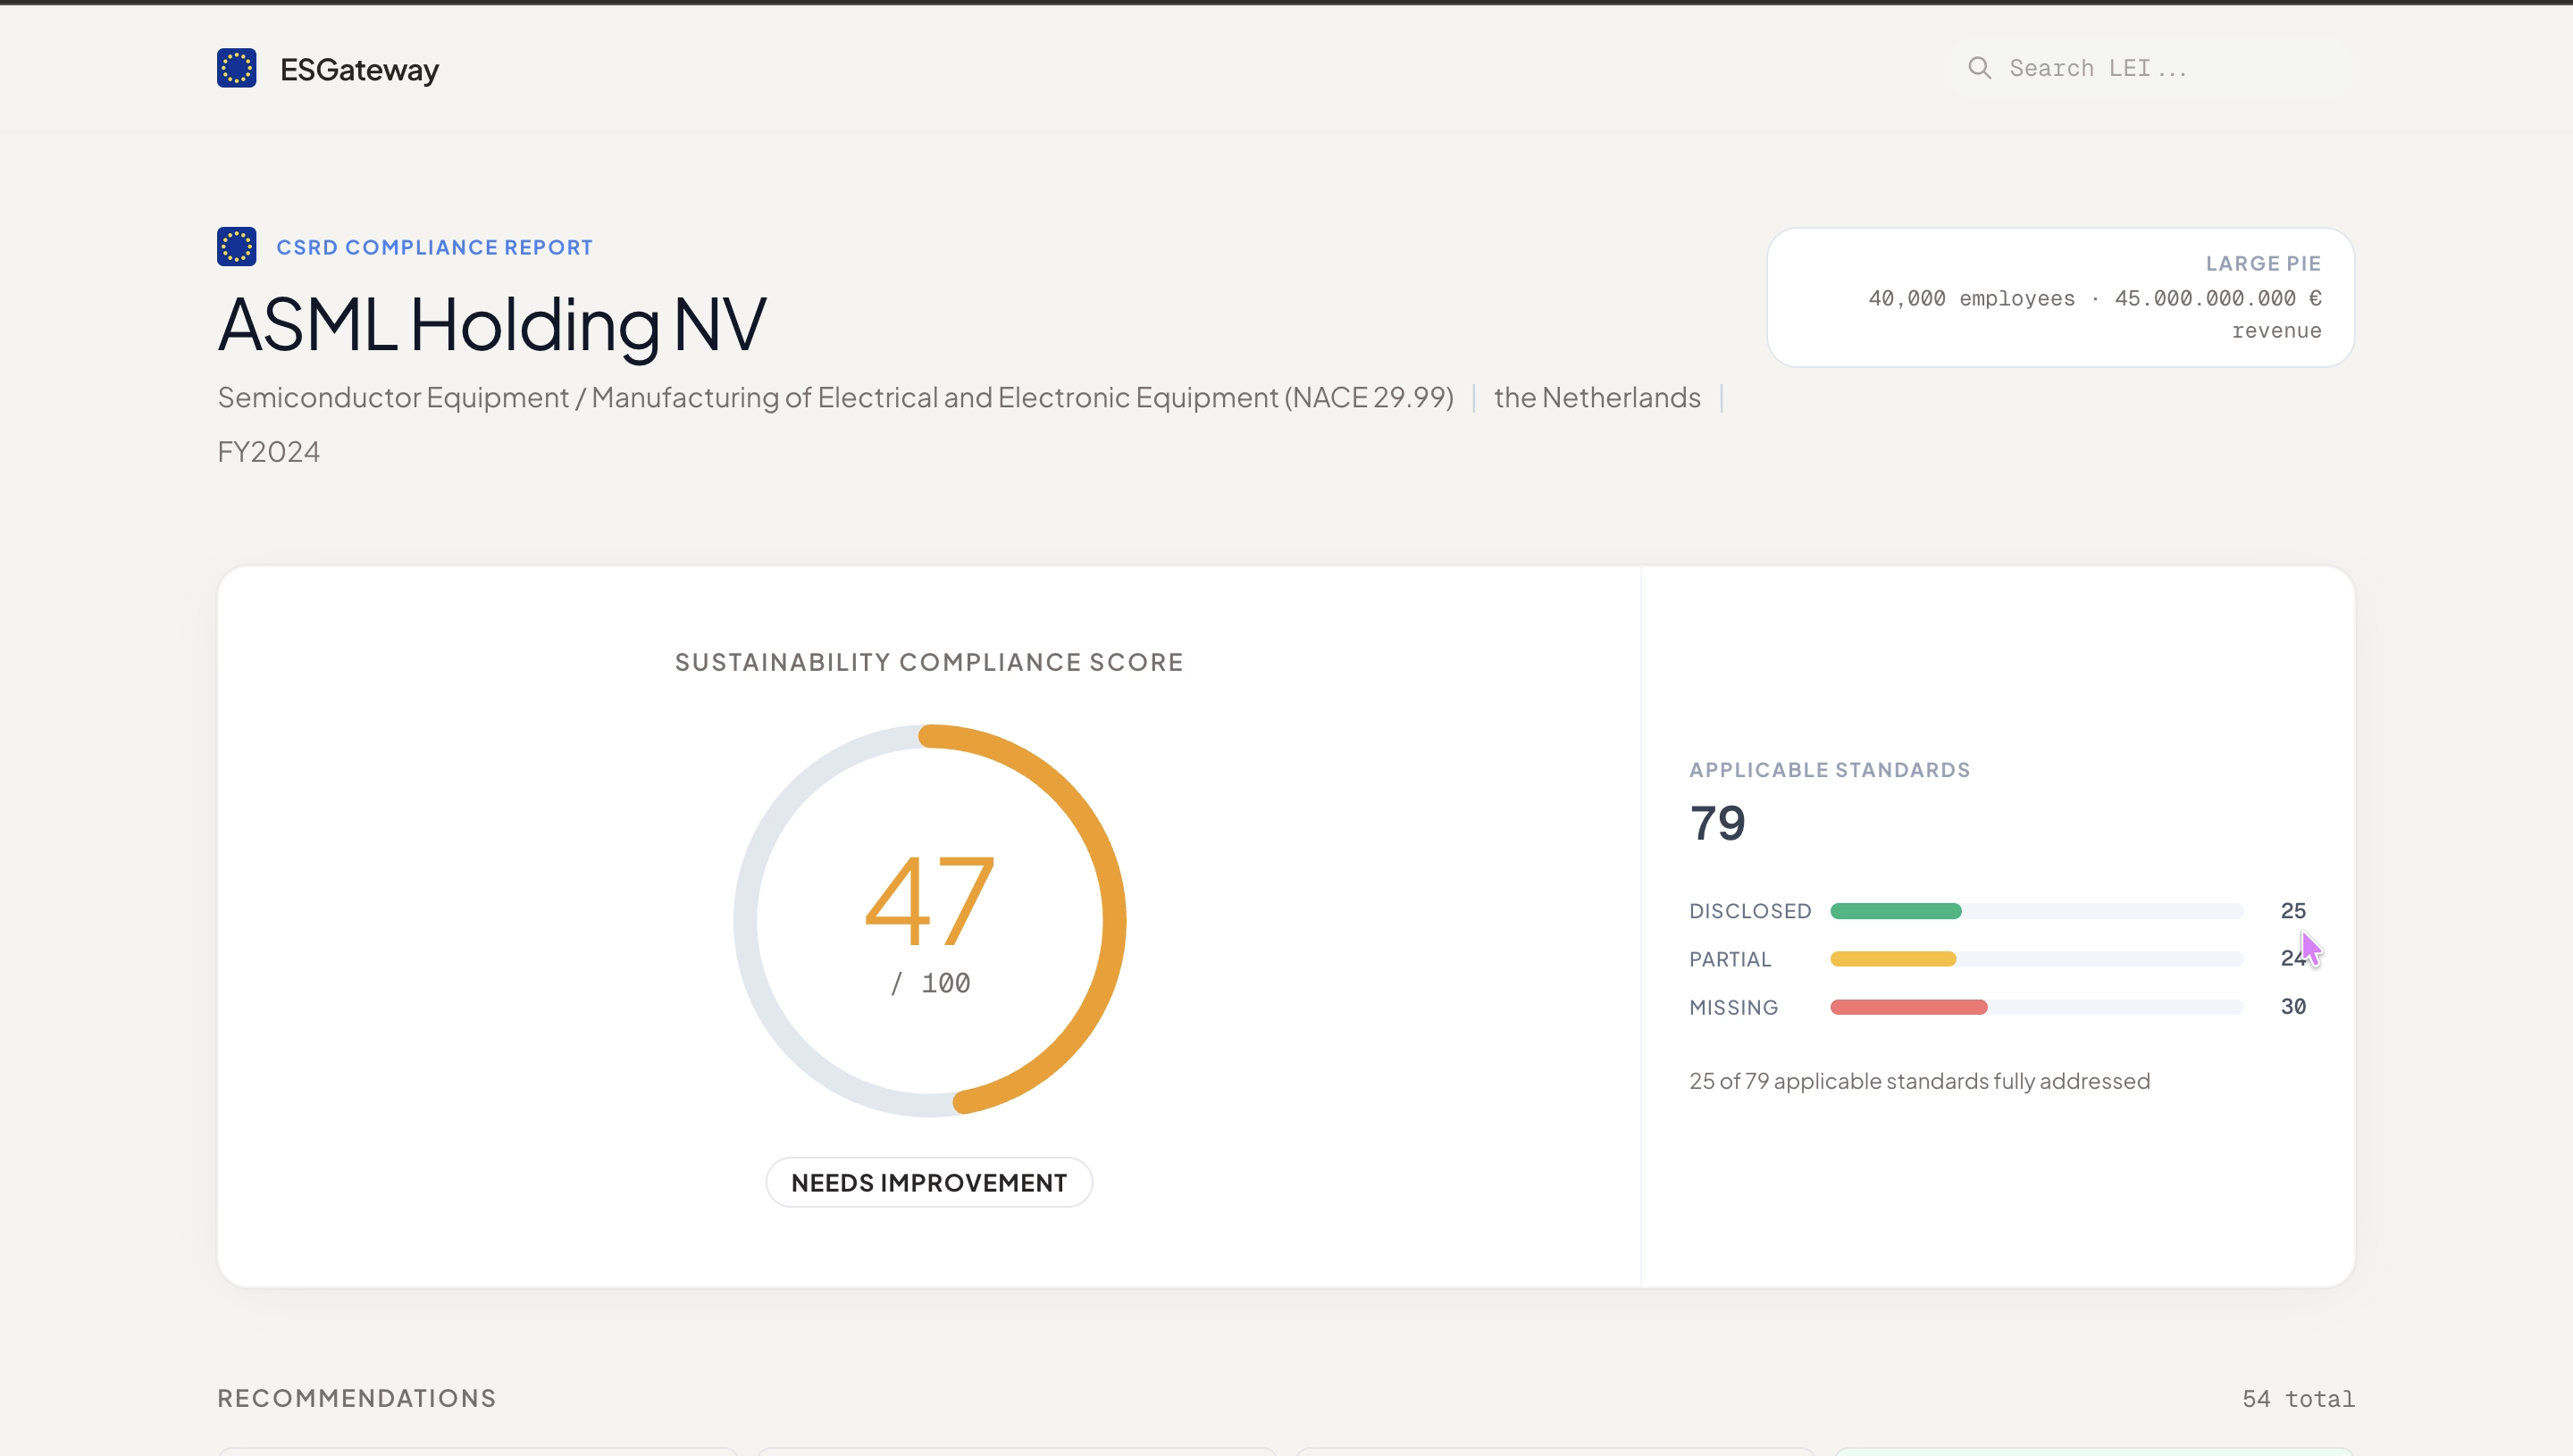Click the Disclosed count of 25
2573x1456 pixels.
coord(2292,911)
